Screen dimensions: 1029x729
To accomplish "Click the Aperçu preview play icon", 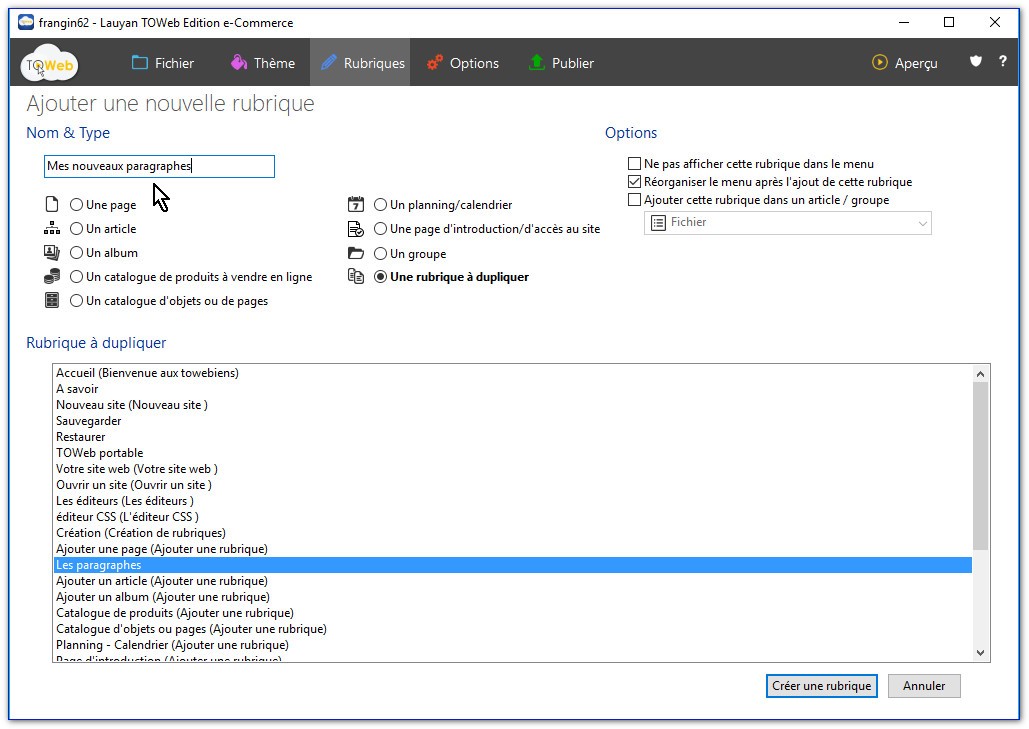I will click(880, 62).
